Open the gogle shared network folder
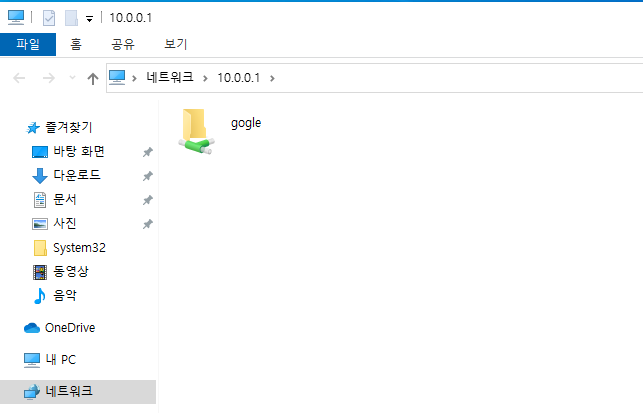643x413 pixels. 220,130
